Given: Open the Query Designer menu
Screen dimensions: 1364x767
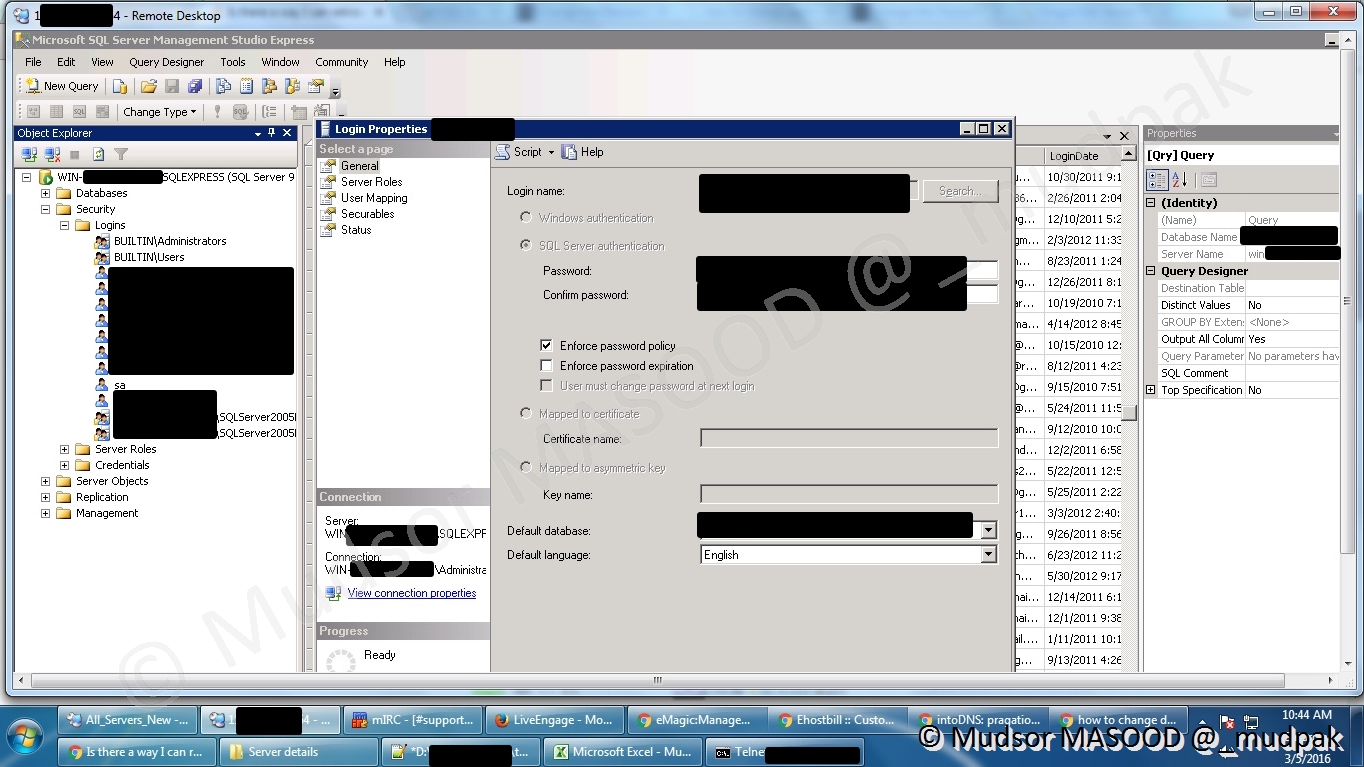Looking at the screenshot, I should click(166, 62).
